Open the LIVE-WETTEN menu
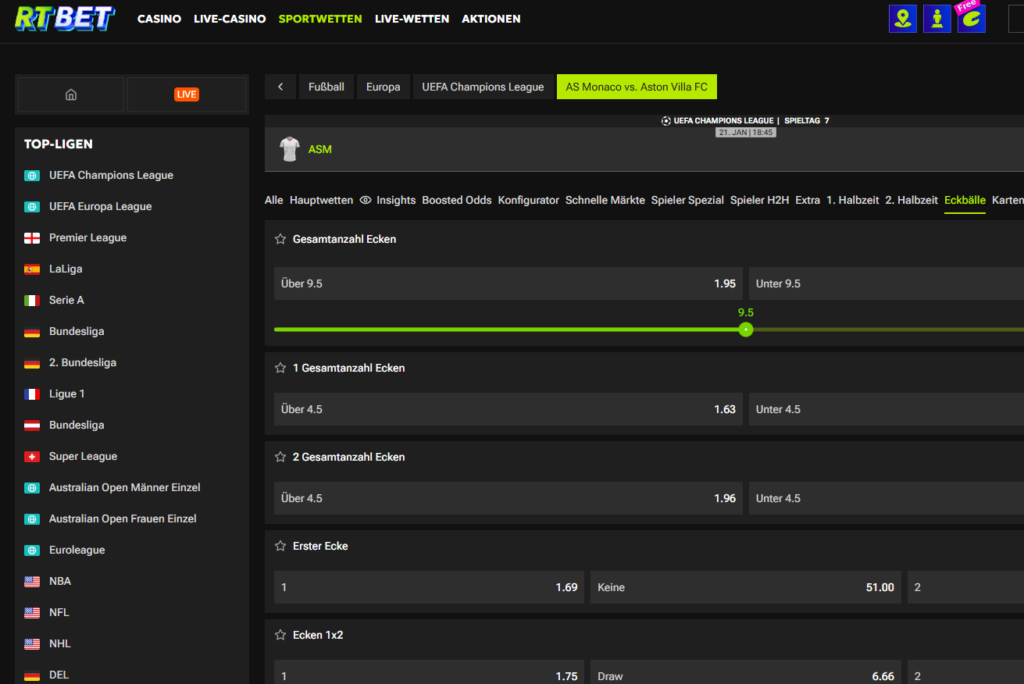1024x684 pixels. (x=412, y=19)
